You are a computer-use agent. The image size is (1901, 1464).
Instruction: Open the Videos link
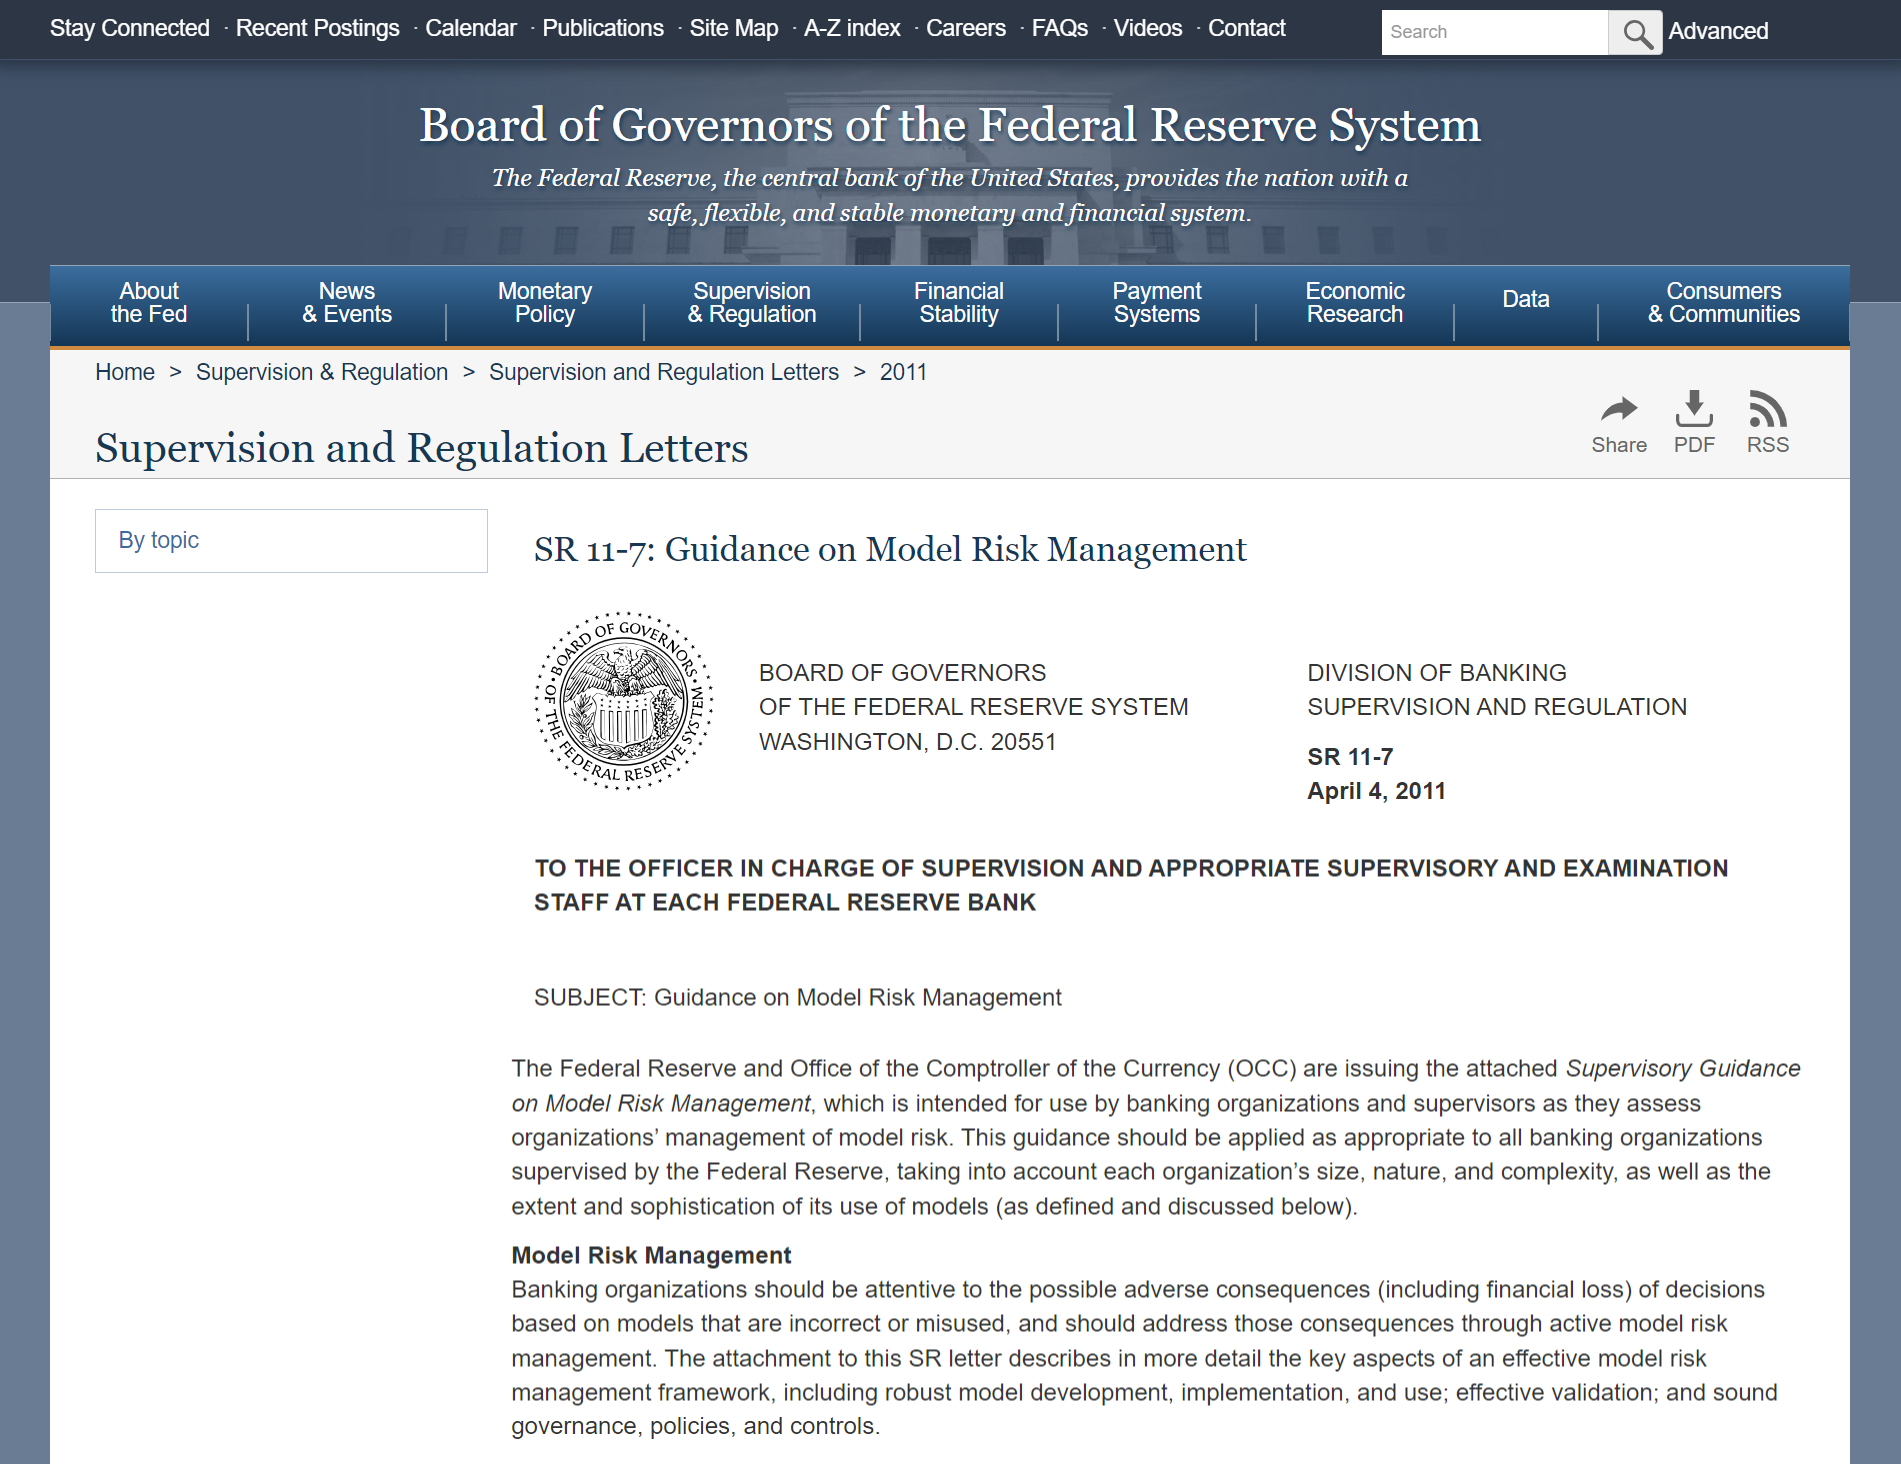[1148, 28]
